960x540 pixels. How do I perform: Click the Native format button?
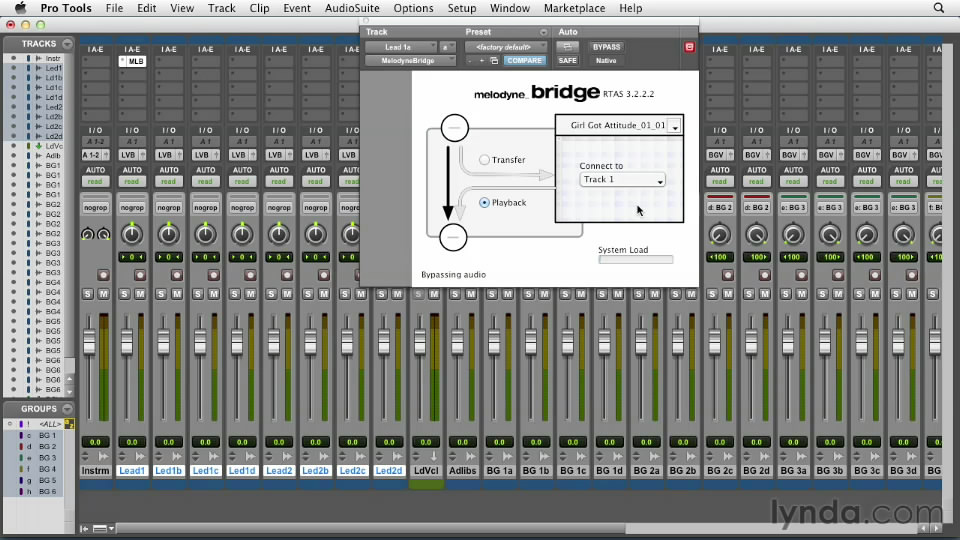click(x=606, y=61)
